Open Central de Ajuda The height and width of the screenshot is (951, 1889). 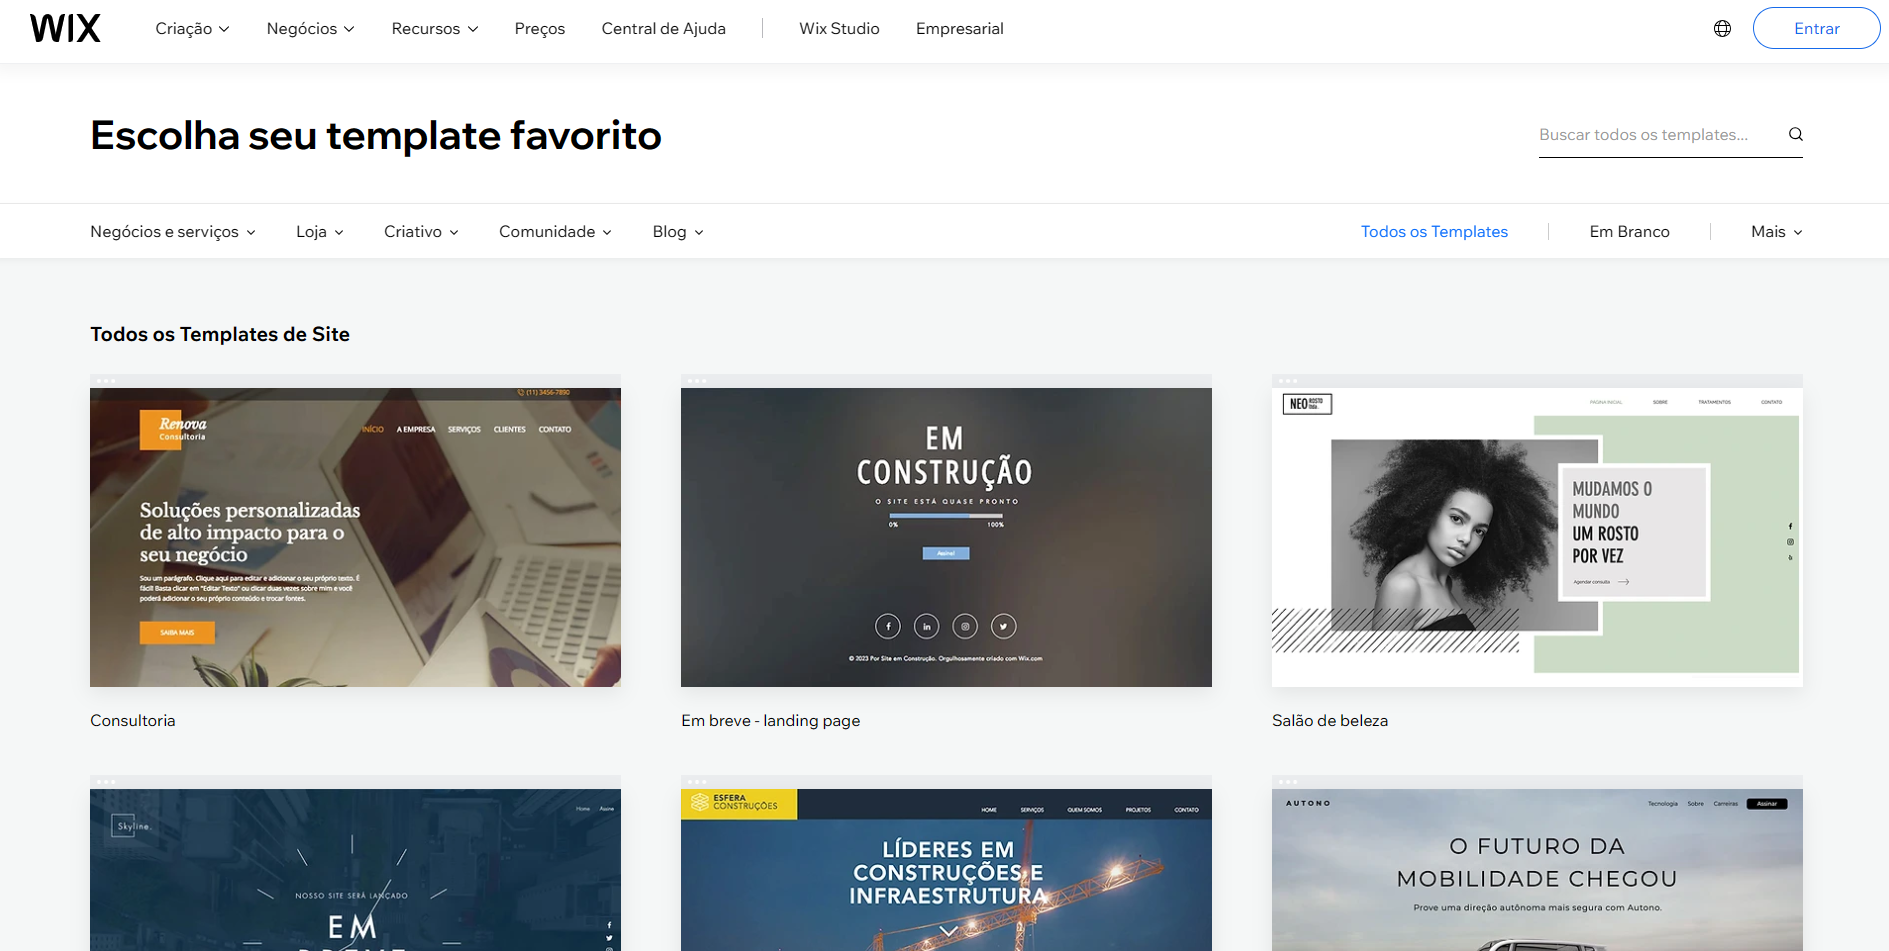click(x=664, y=29)
